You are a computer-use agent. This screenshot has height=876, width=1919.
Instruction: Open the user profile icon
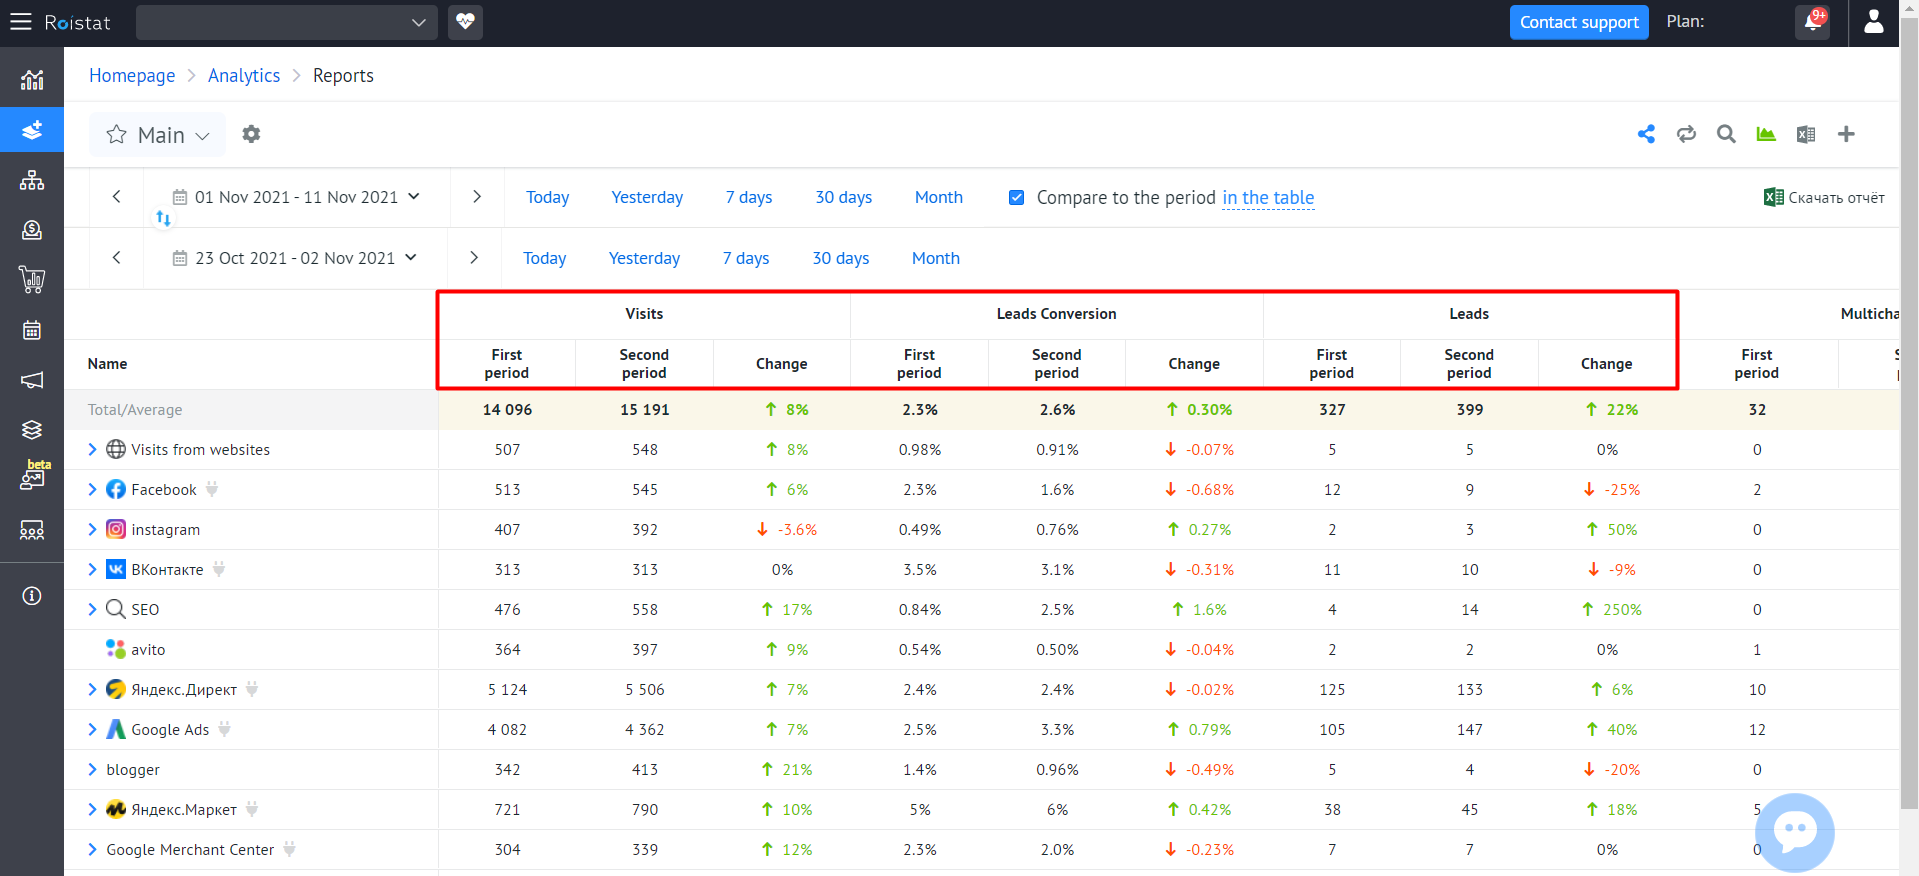tap(1874, 22)
